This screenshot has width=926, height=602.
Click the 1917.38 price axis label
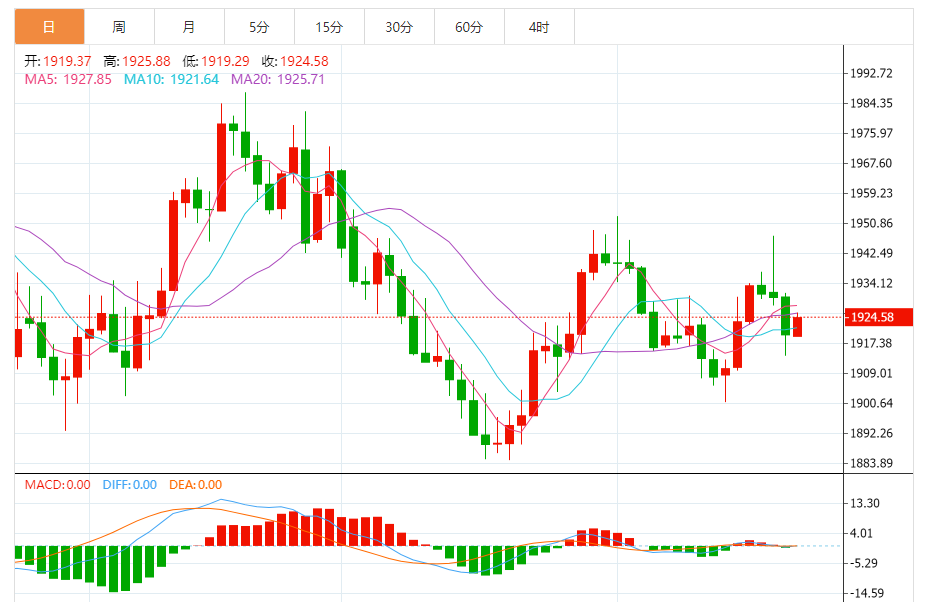(x=871, y=343)
